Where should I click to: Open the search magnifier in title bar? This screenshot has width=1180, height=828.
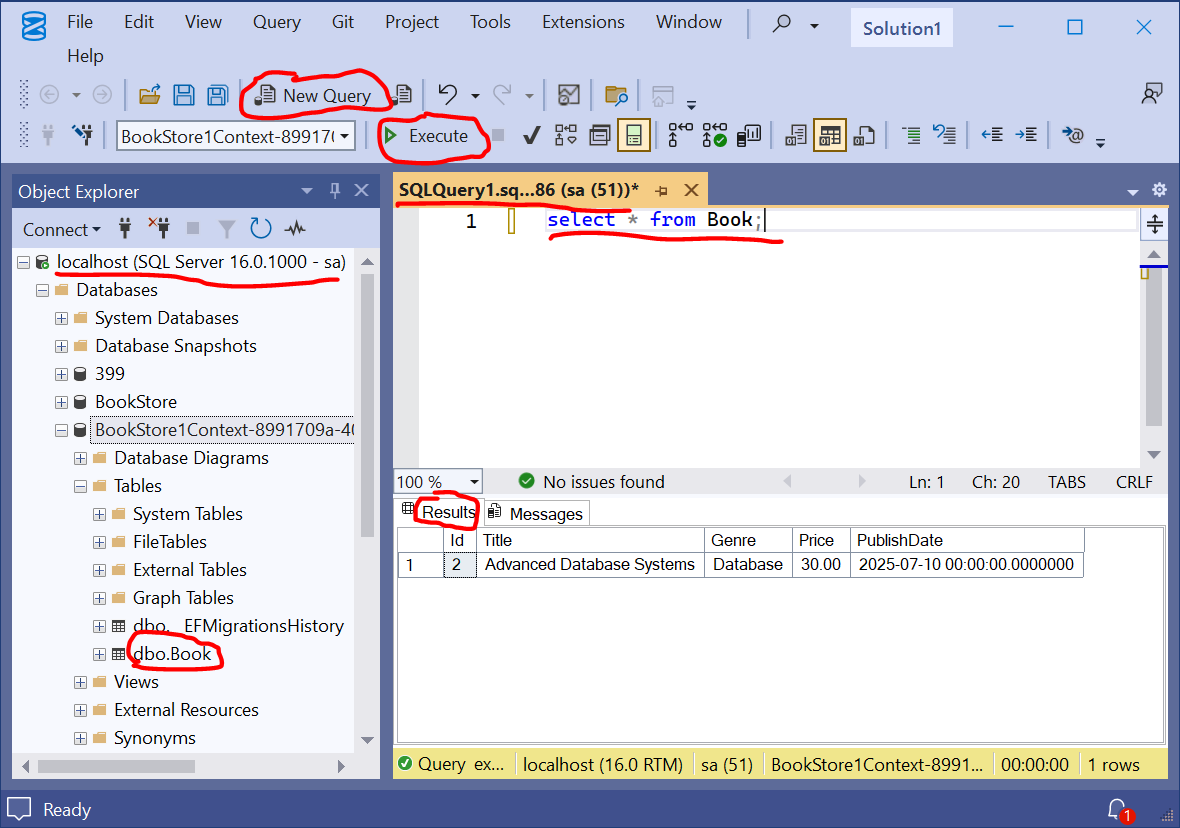pos(782,23)
